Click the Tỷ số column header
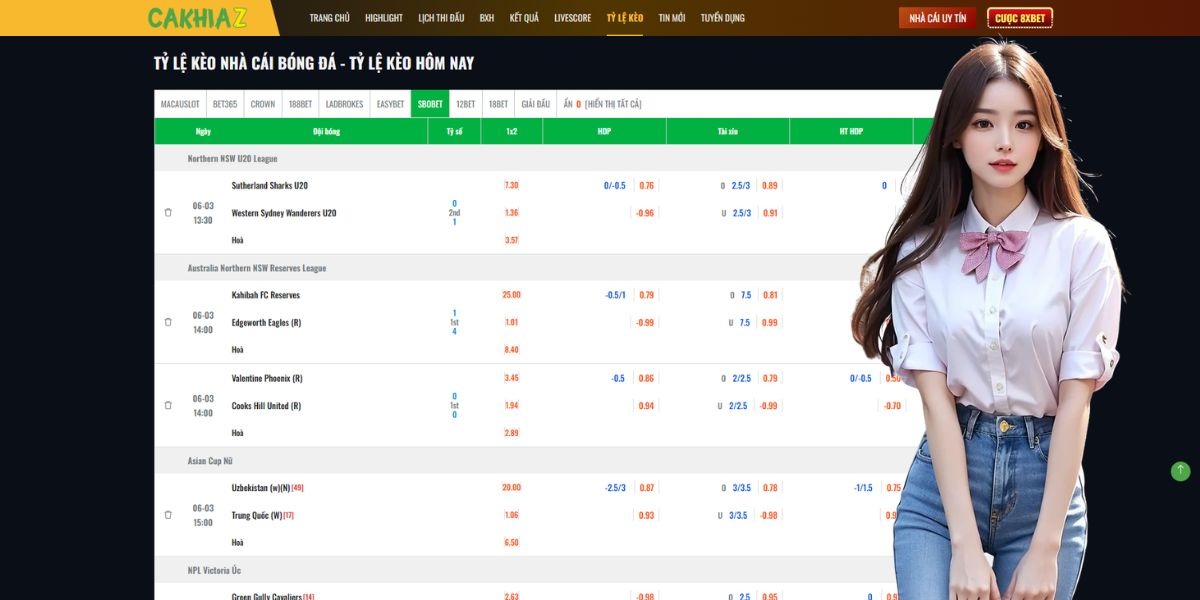Image resolution: width=1200 pixels, height=600 pixels. [x=454, y=131]
